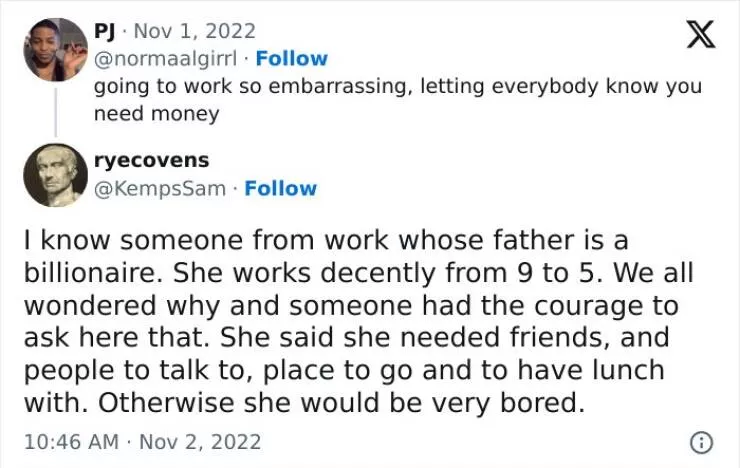This screenshot has height=468, width=740.
Task: Visit the @KempsSam handle
Action: pos(159,188)
